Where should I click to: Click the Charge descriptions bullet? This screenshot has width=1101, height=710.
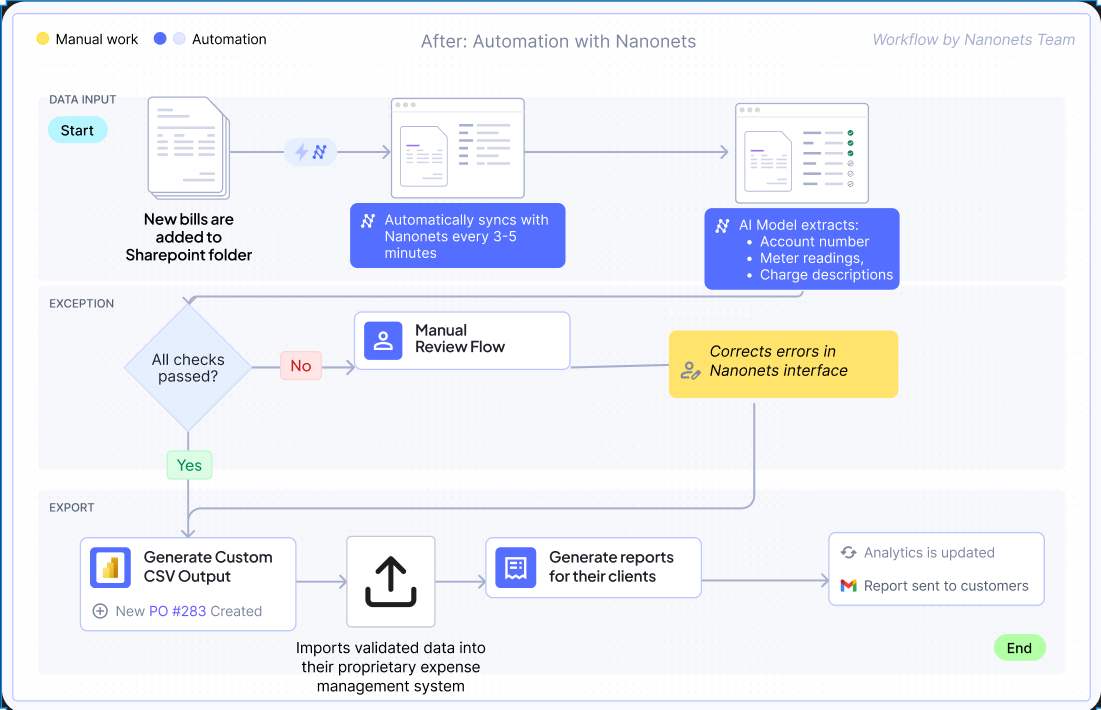(826, 275)
